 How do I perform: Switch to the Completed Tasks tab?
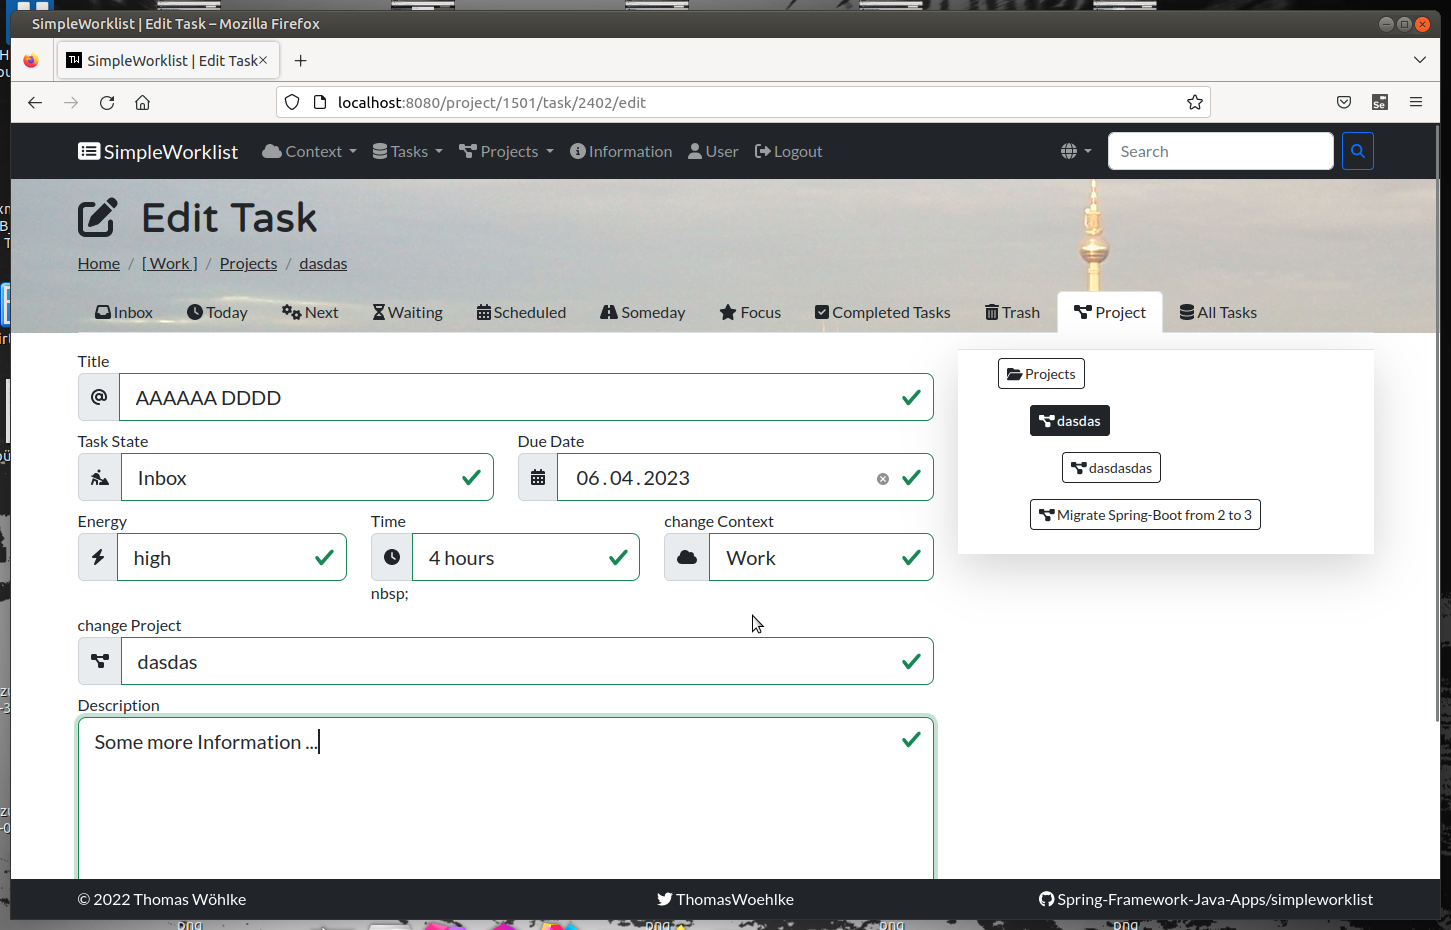(x=883, y=313)
